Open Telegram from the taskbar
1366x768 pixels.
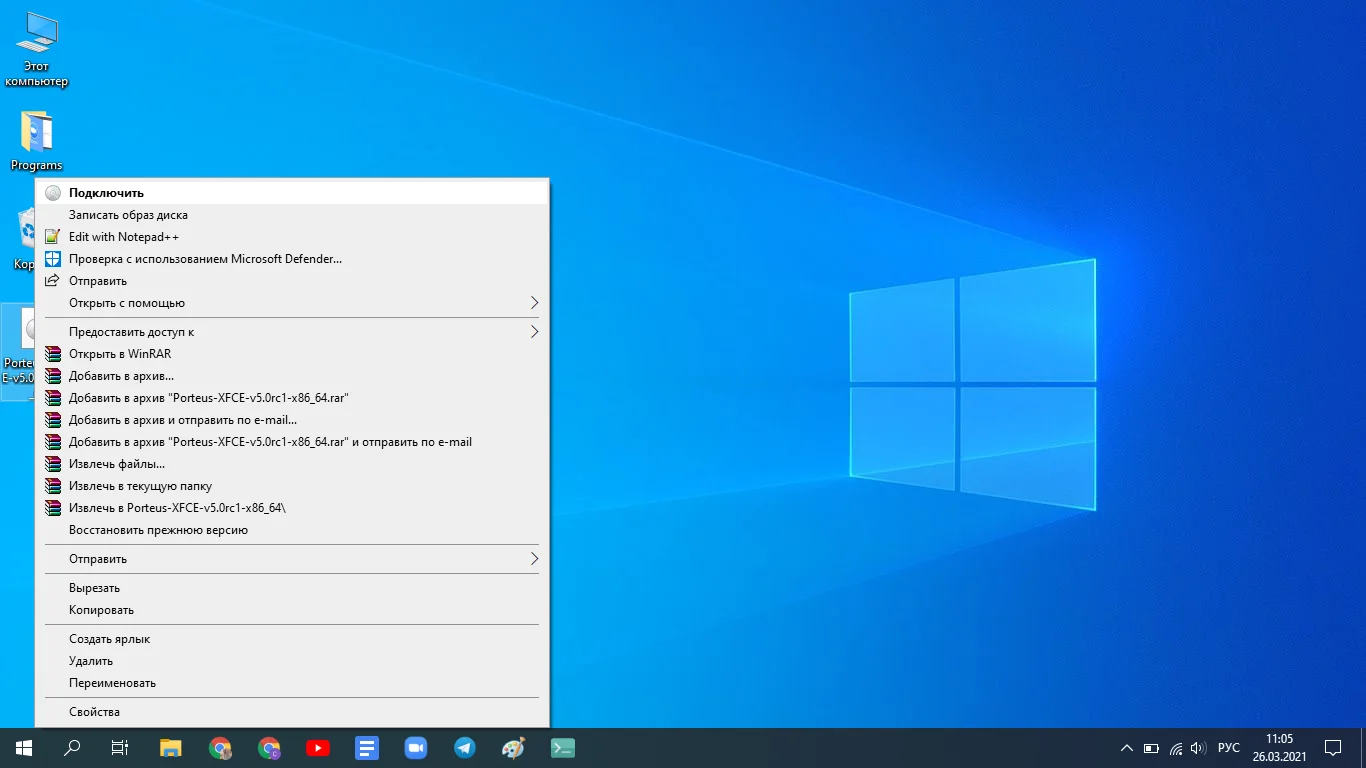464,747
